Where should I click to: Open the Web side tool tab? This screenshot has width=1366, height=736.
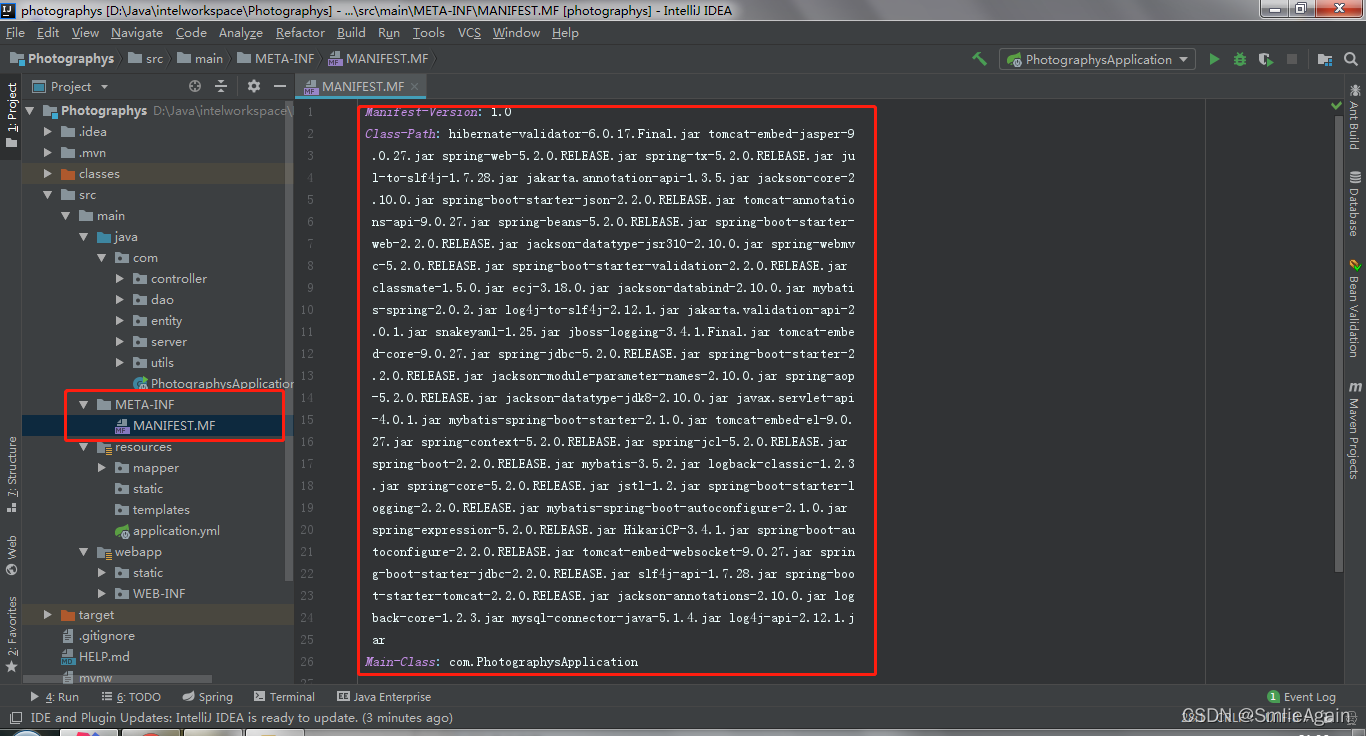point(11,555)
